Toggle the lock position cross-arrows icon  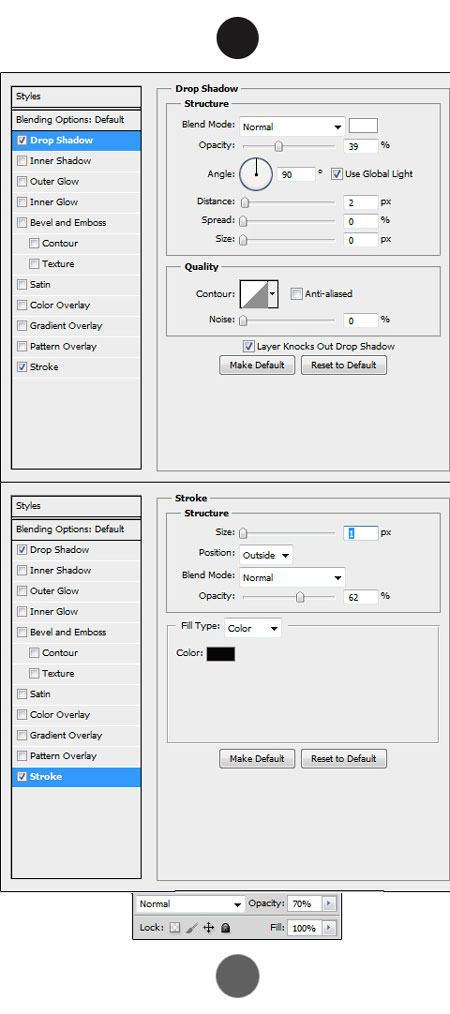(208, 927)
